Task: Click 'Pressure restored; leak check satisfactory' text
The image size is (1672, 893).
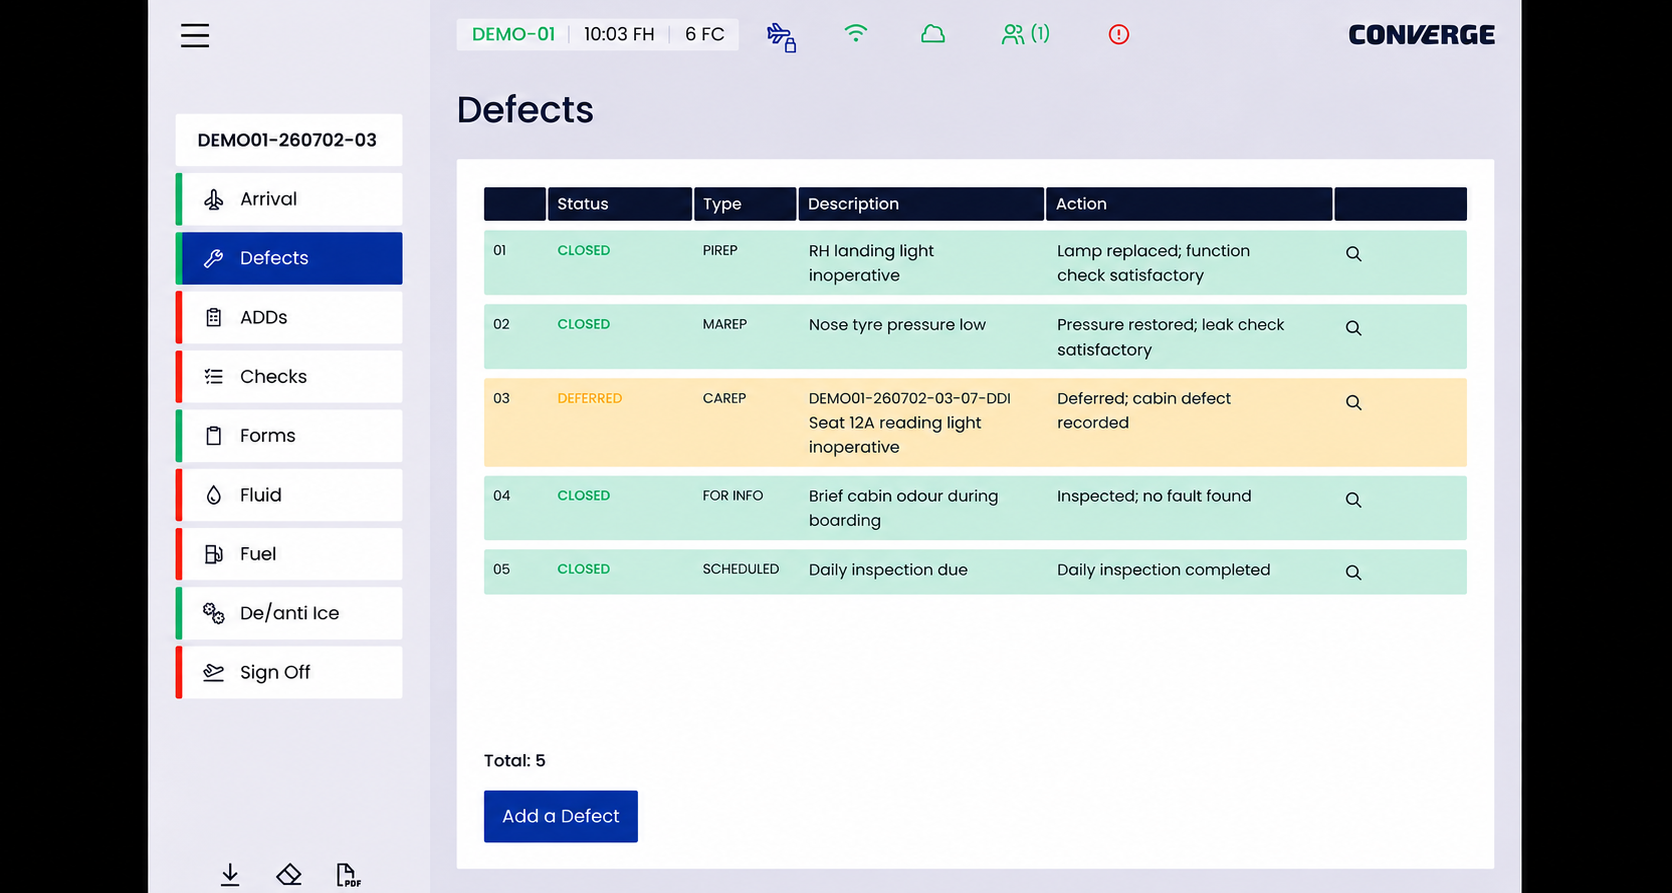Action: [1170, 337]
